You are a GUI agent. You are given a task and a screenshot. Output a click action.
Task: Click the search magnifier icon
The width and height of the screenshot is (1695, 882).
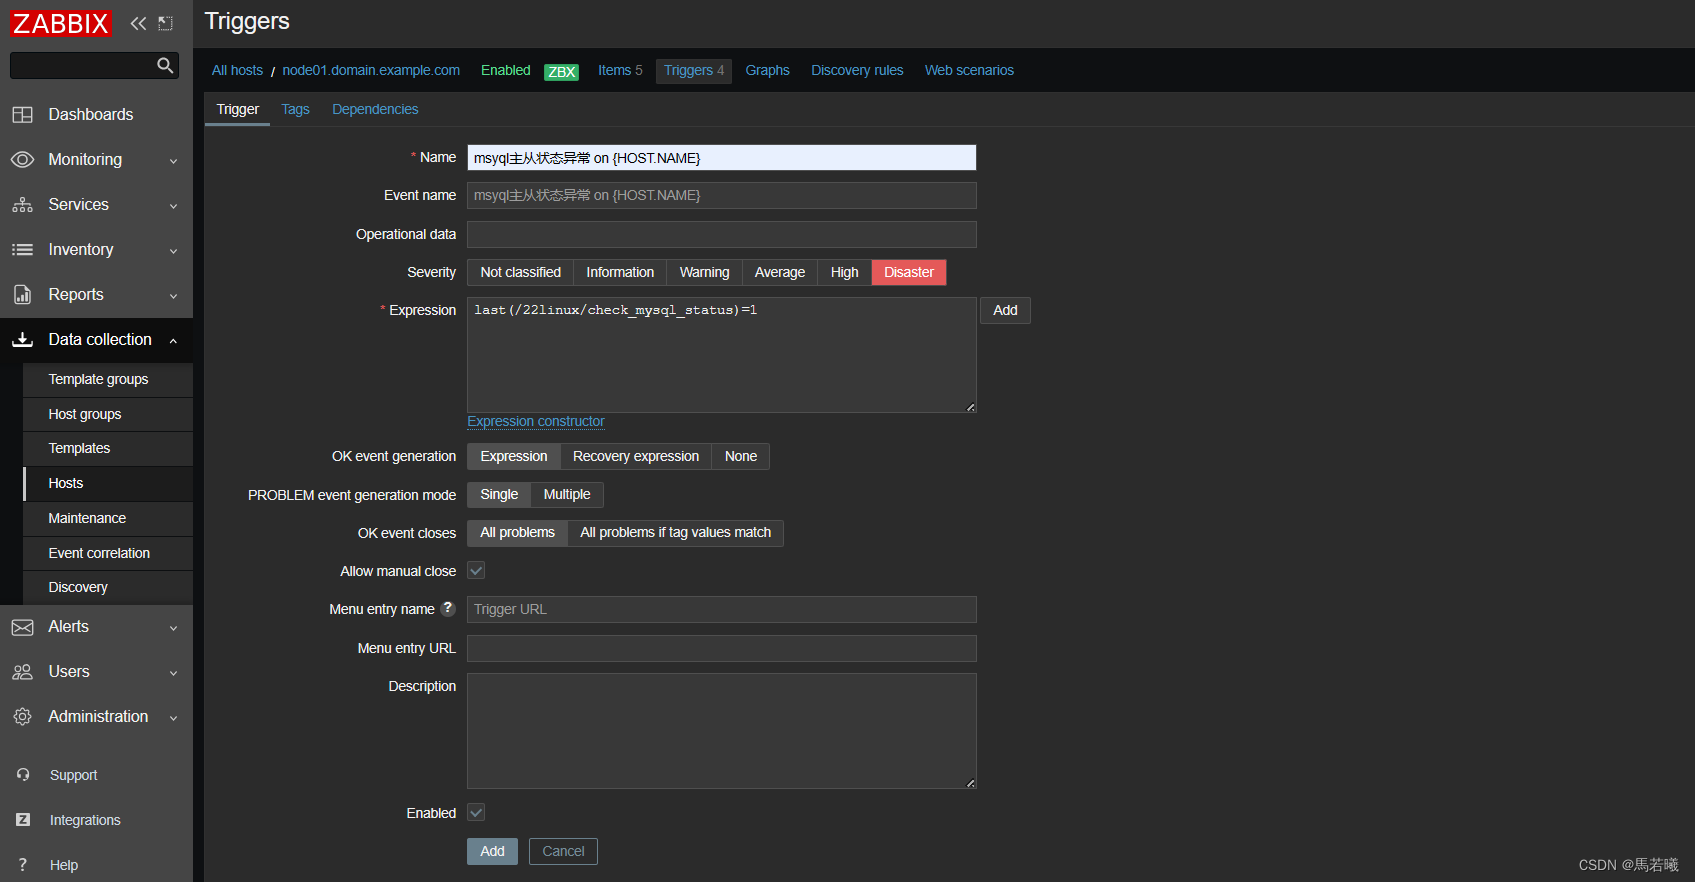(165, 65)
